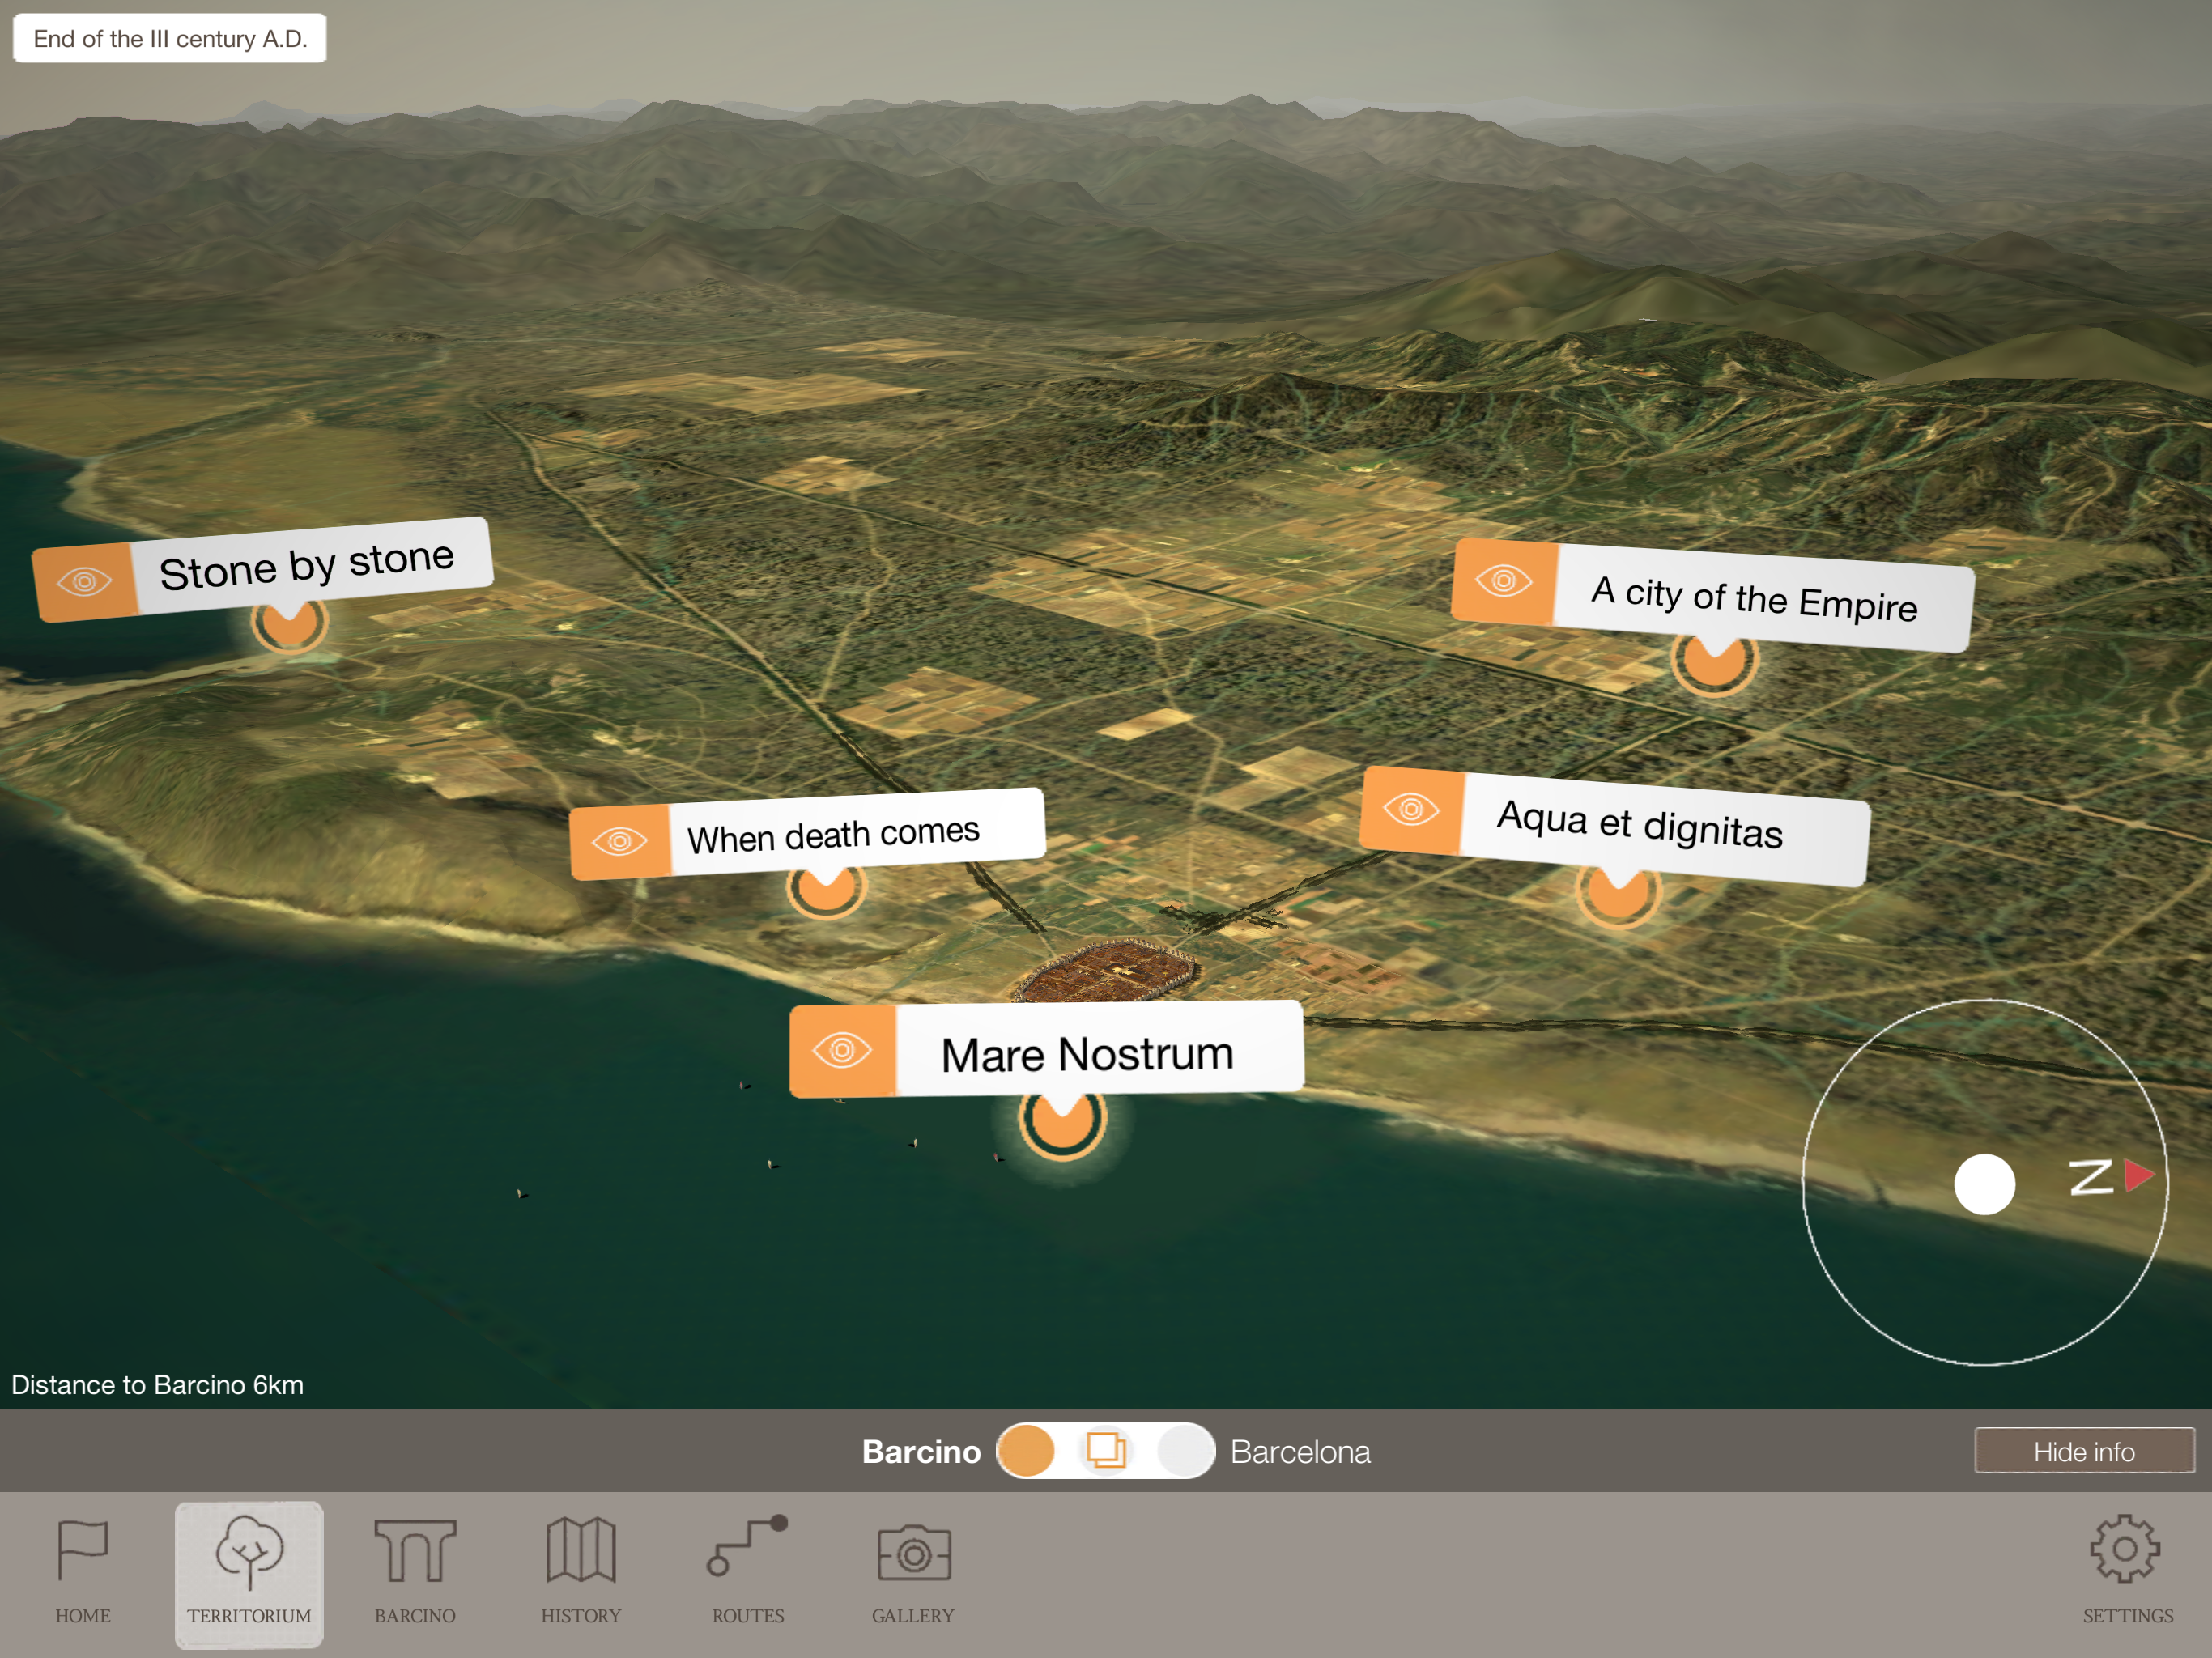Open the History map icon
The image size is (2212, 1658).
[581, 1550]
